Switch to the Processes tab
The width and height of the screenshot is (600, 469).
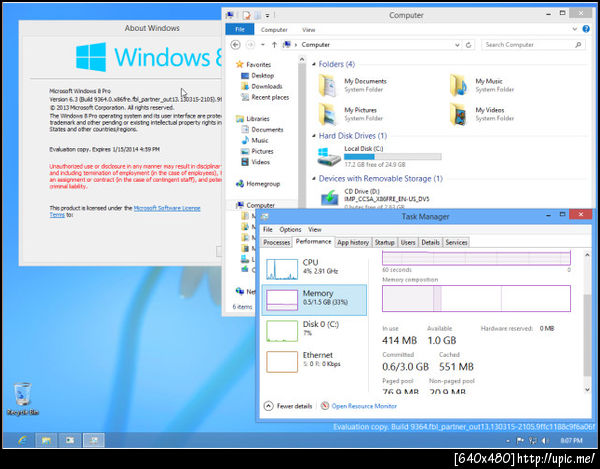point(276,243)
